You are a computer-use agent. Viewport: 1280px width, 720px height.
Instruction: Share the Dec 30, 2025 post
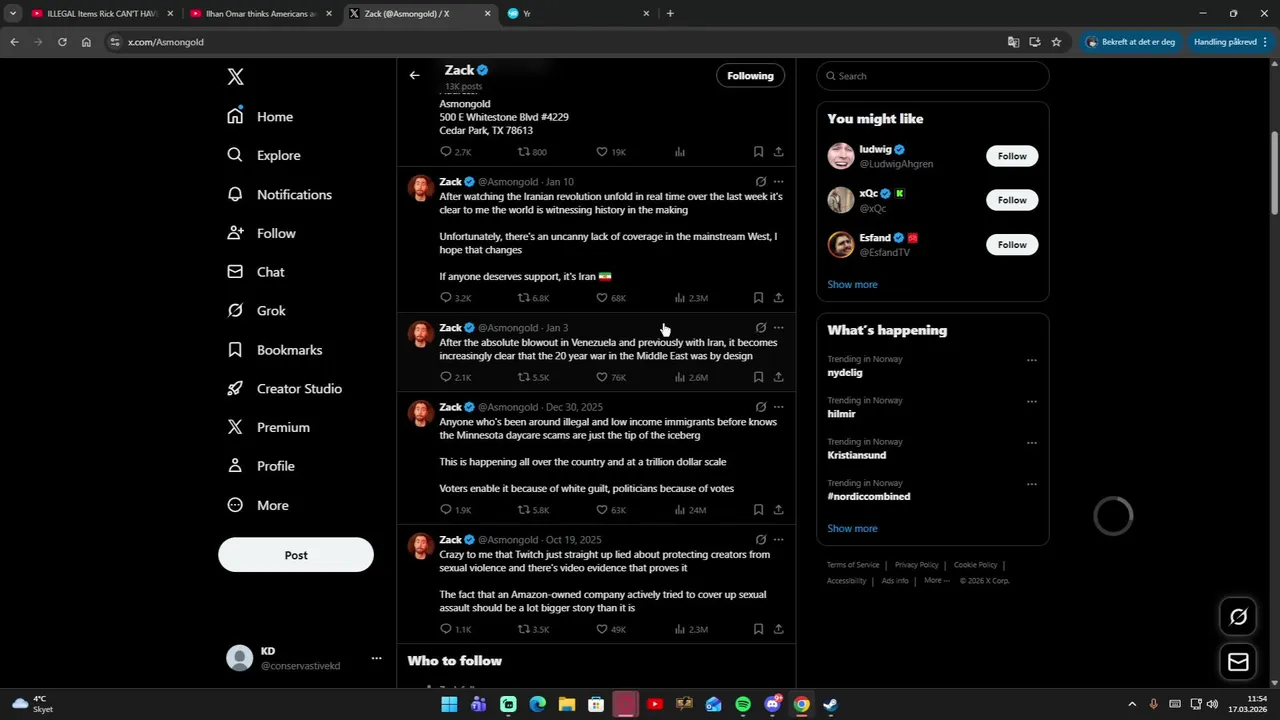[778, 510]
